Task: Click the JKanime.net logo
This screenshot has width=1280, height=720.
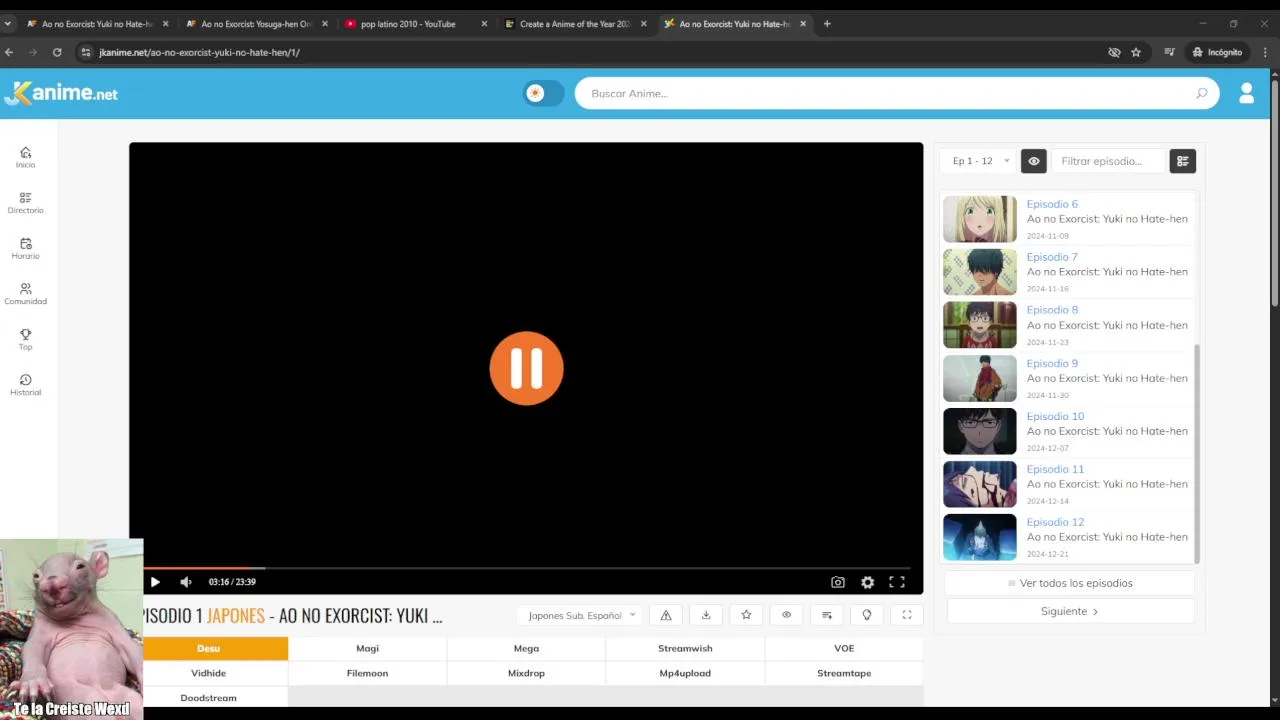Action: pos(61,93)
